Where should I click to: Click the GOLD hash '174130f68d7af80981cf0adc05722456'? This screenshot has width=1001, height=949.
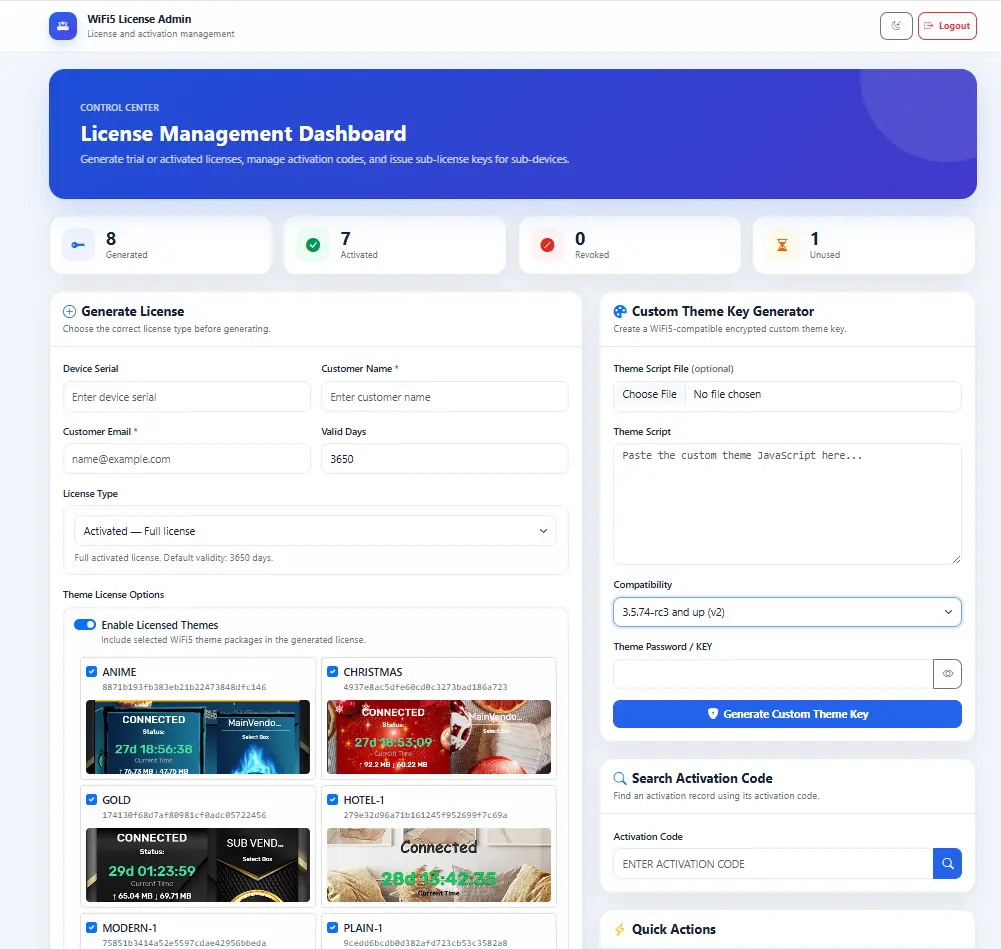[x=184, y=815]
